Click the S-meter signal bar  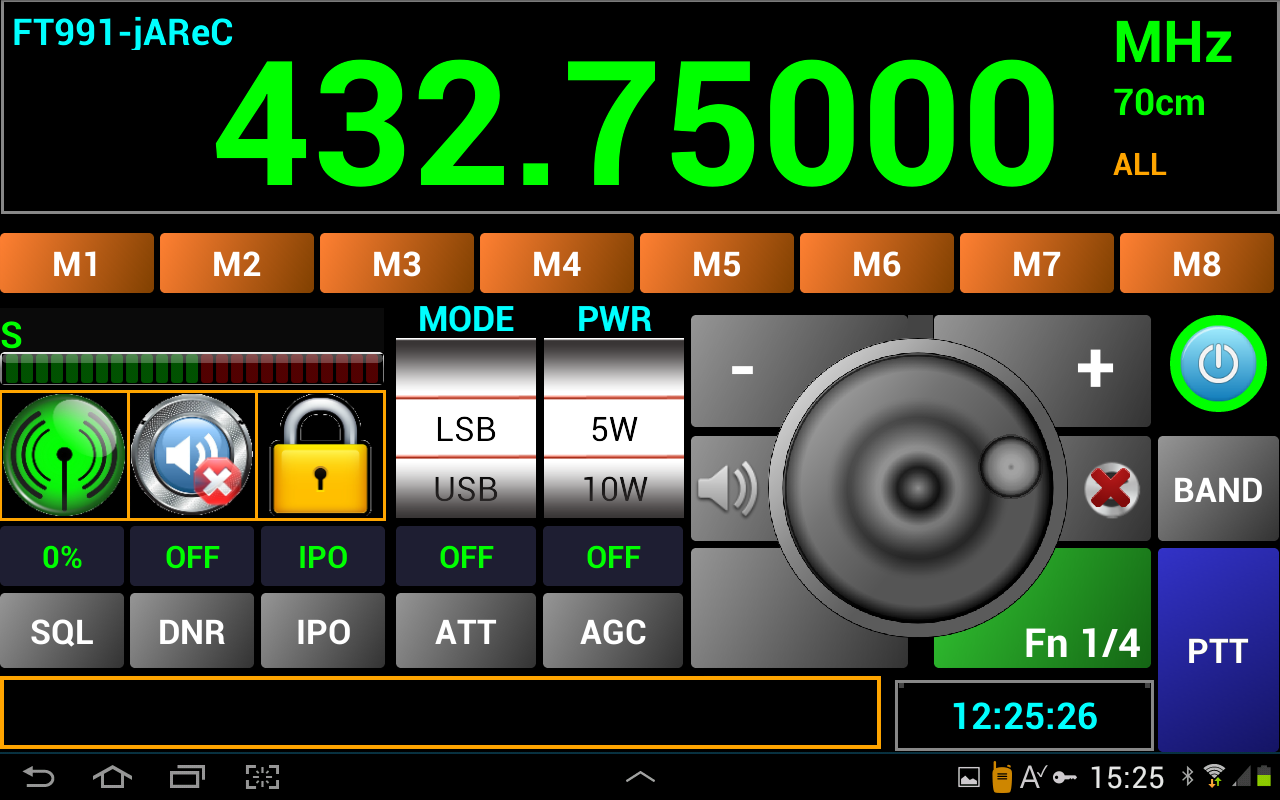(192, 369)
